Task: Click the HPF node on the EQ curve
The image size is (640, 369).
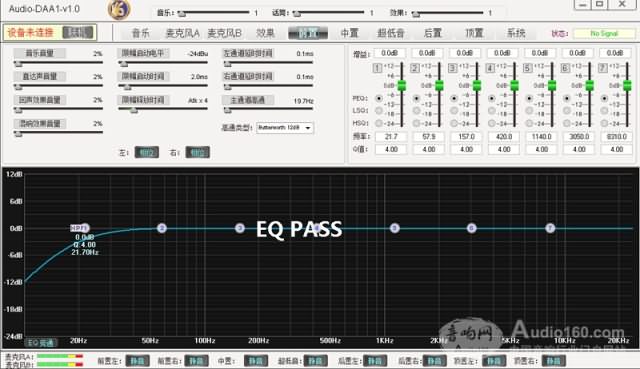Action: pyautogui.click(x=79, y=228)
